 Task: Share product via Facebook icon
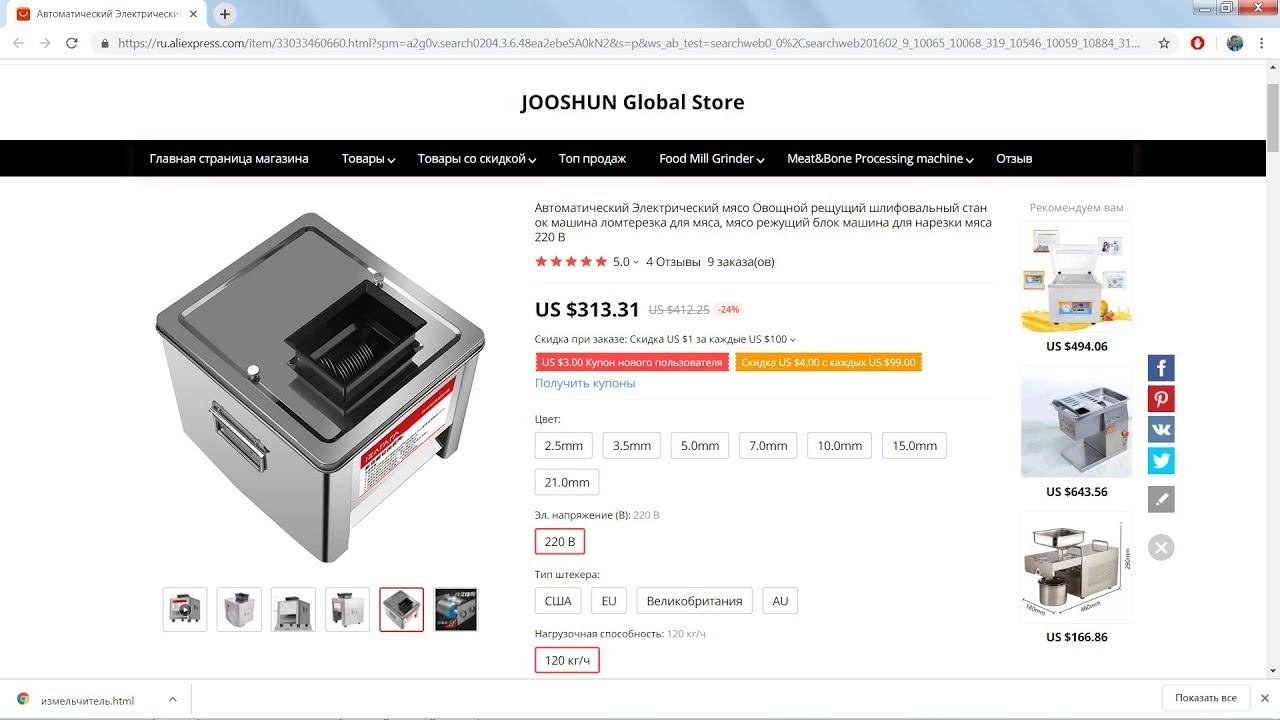point(1161,368)
